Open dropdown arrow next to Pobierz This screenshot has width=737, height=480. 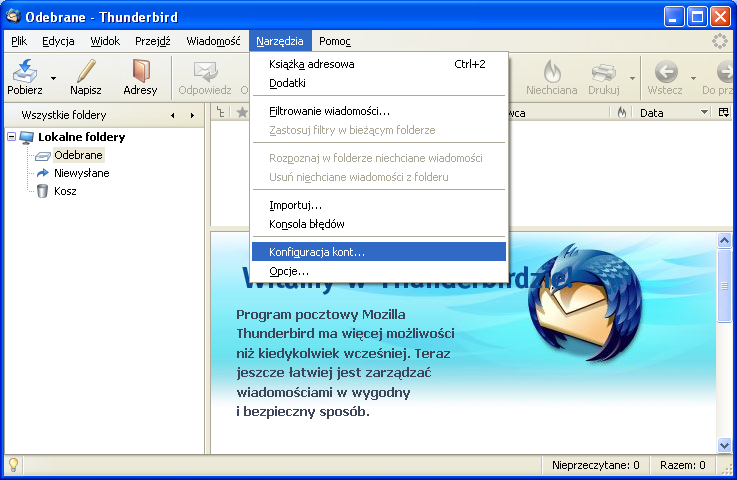coord(54,76)
